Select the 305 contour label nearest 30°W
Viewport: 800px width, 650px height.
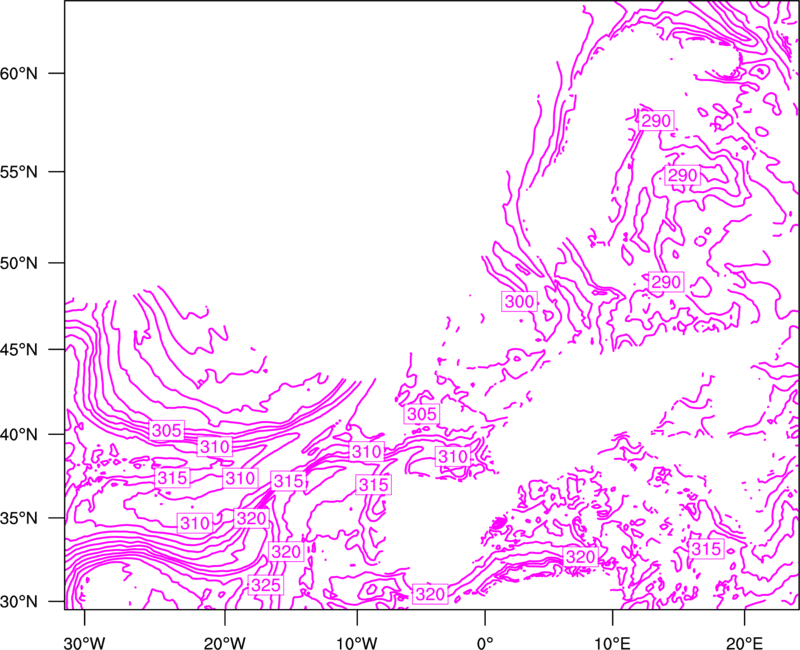(x=167, y=431)
